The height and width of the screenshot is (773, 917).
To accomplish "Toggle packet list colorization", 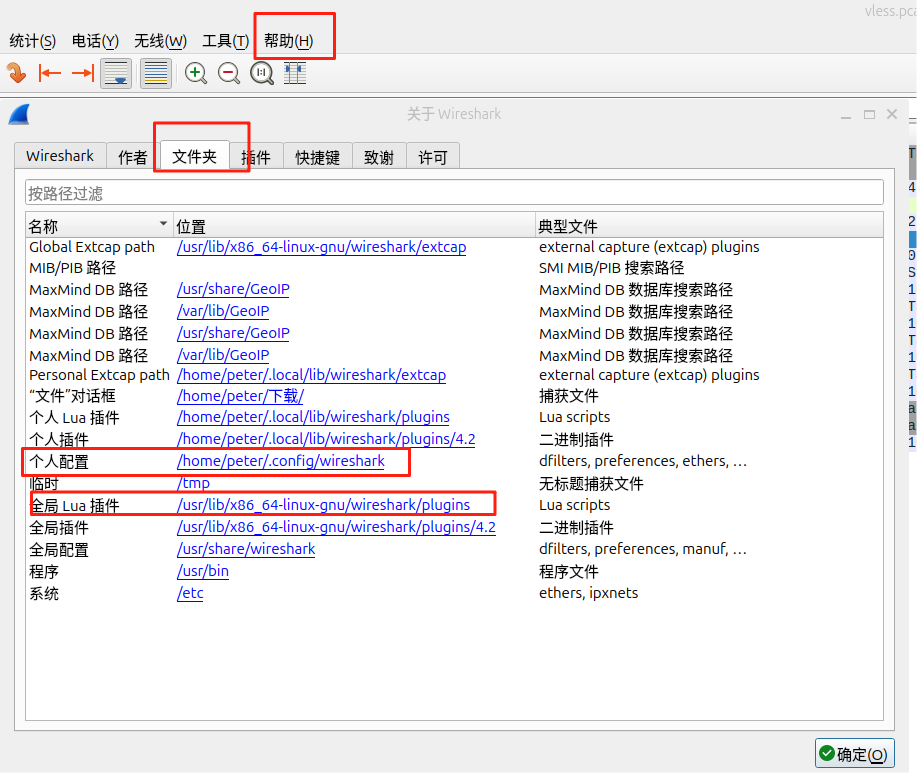I will tap(155, 73).
